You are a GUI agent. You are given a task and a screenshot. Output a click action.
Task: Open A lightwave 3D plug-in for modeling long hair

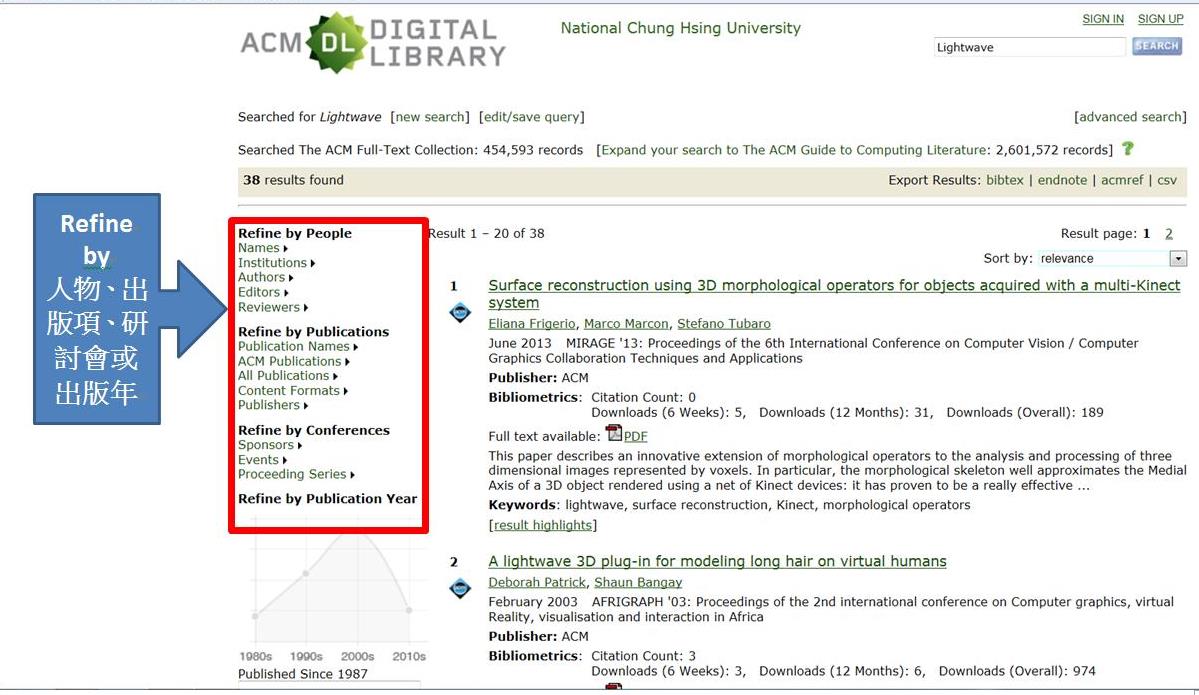[x=717, y=561]
